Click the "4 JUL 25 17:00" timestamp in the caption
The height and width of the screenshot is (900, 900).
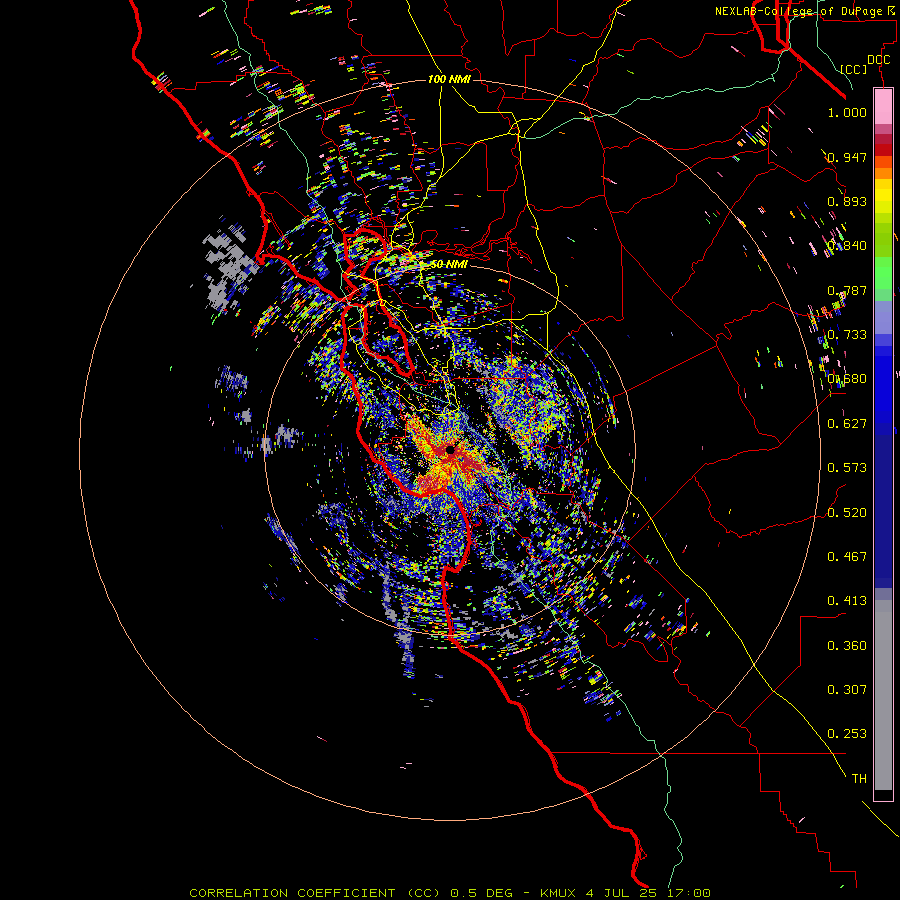[x=648, y=893]
